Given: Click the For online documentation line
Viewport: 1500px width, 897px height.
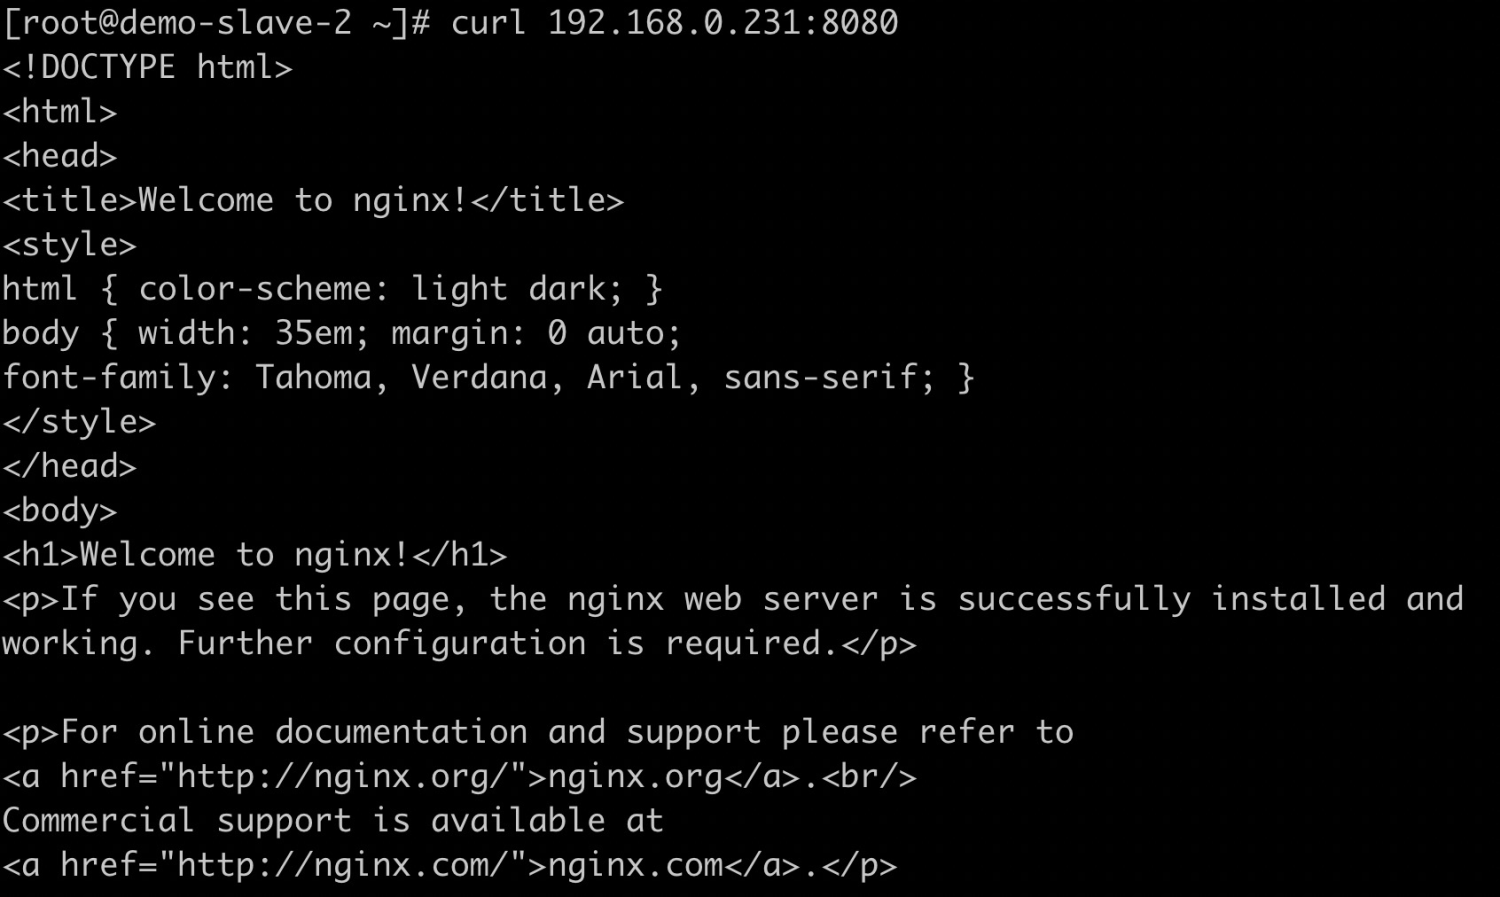Looking at the screenshot, I should click(x=538, y=733).
